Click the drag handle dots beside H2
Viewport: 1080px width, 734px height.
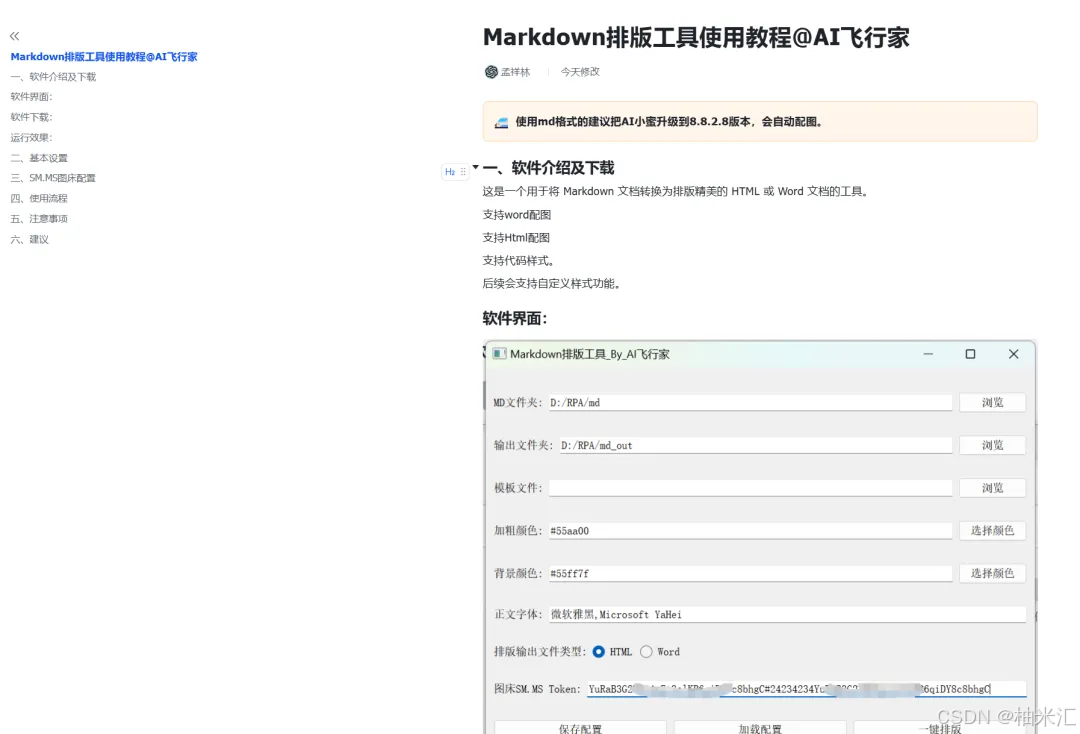(x=463, y=171)
